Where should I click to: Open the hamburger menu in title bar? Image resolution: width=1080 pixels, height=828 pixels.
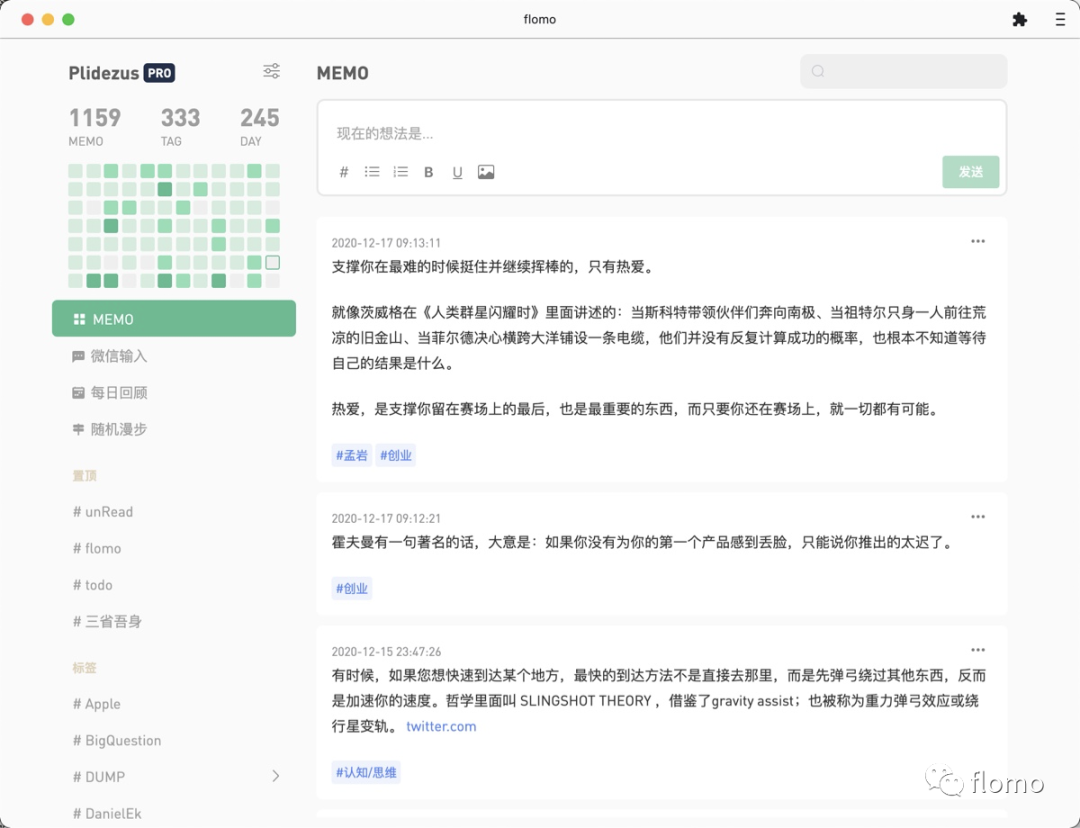click(x=1060, y=19)
